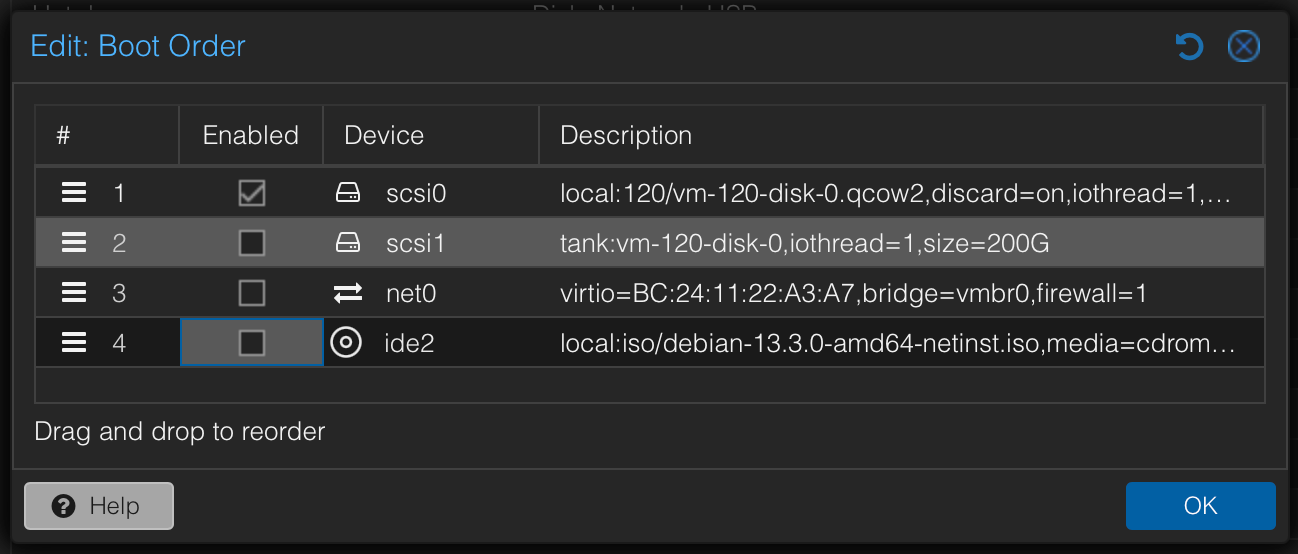The width and height of the screenshot is (1298, 554).
Task: Enable network boot for net0
Action: (252, 293)
